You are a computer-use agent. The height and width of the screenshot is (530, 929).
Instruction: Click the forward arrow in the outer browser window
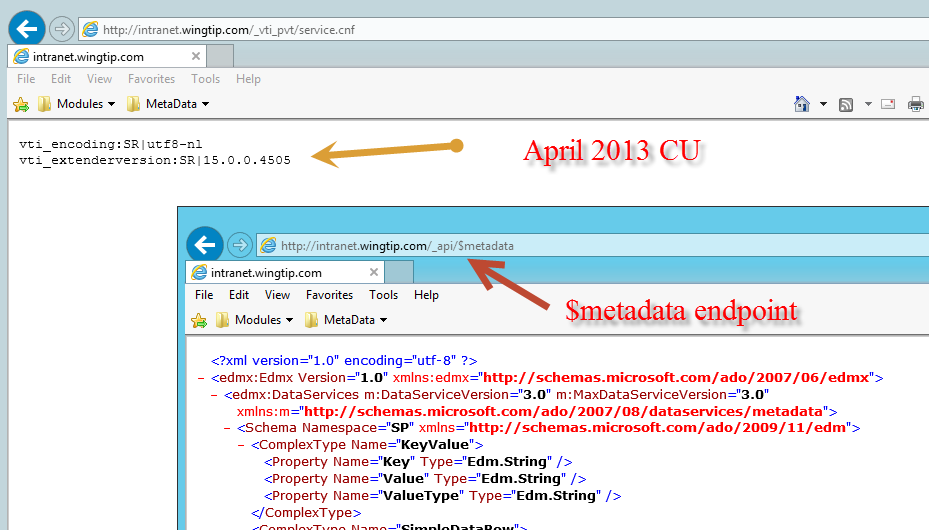coord(62,29)
